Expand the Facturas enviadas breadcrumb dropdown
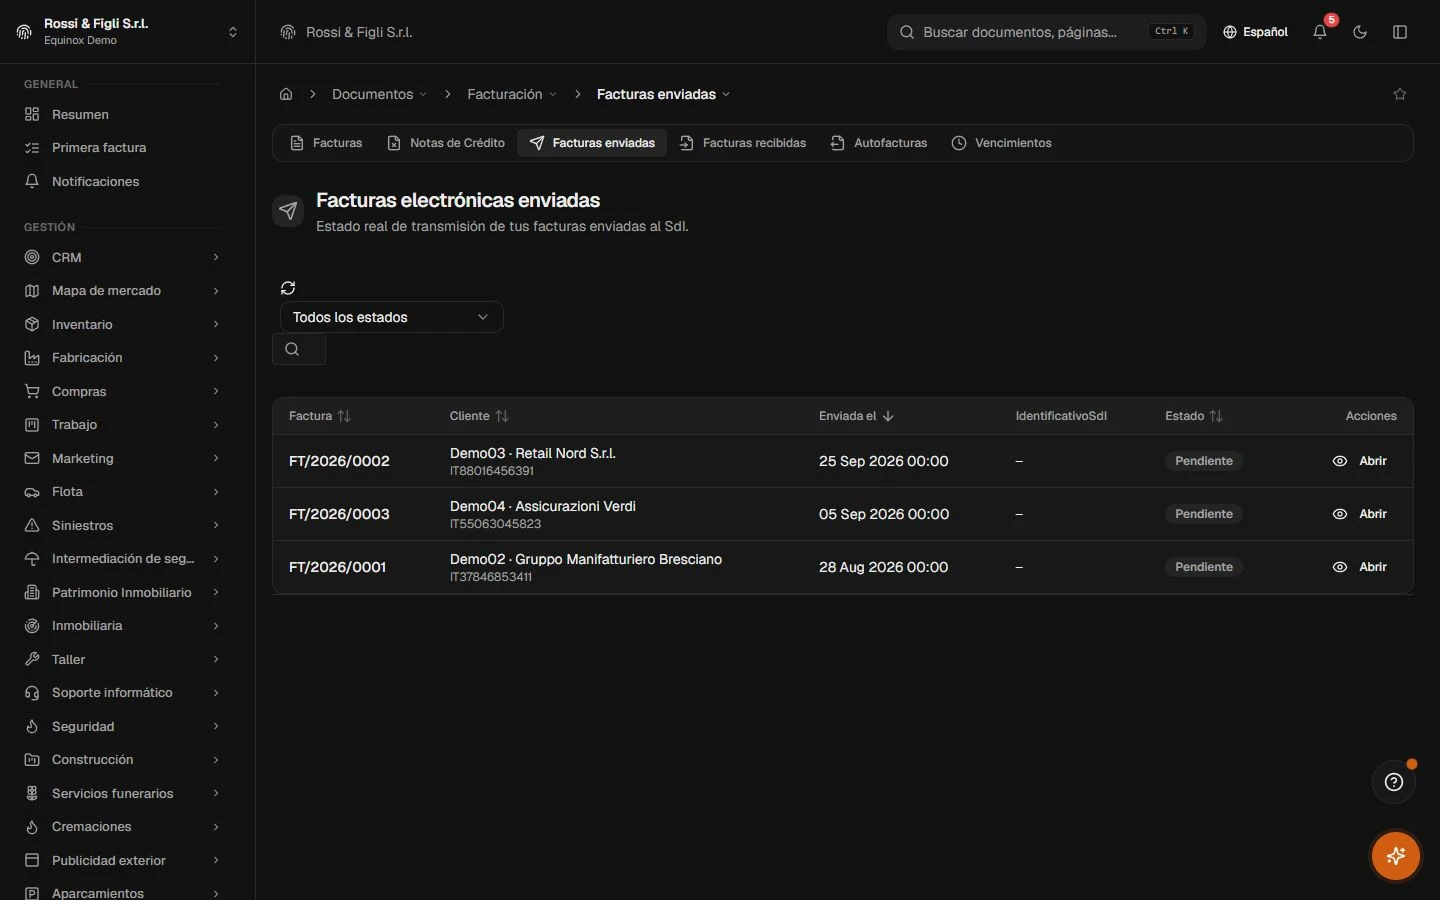Screen dimensions: 1440x900 click(x=663, y=94)
